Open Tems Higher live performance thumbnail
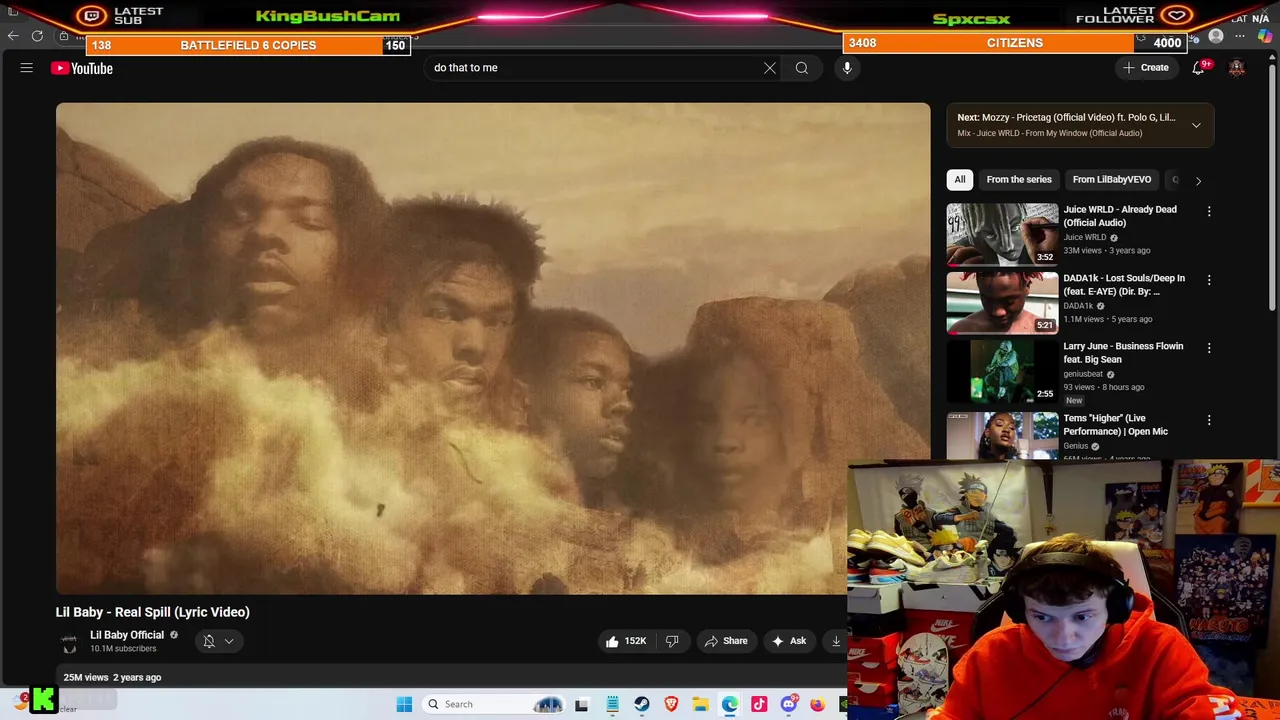 click(x=1002, y=434)
